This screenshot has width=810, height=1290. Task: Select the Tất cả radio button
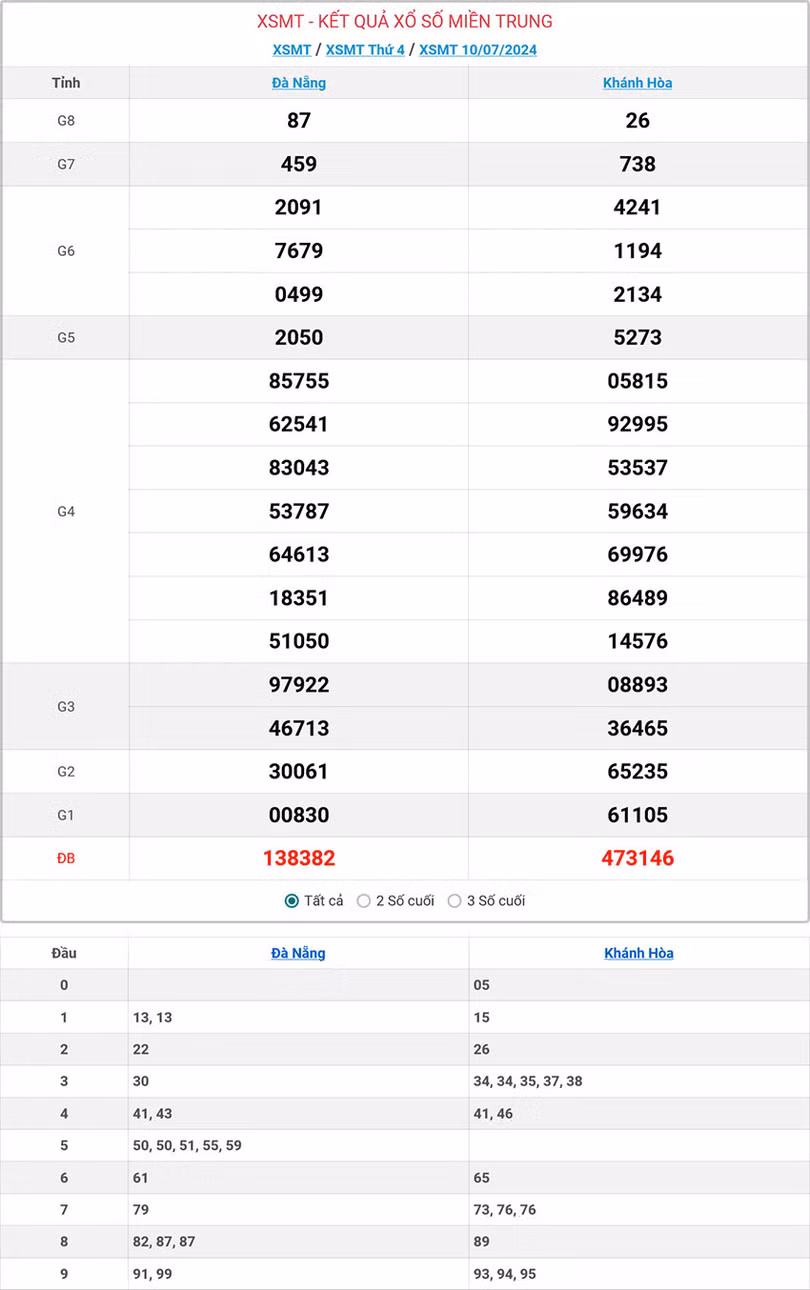click(x=292, y=901)
